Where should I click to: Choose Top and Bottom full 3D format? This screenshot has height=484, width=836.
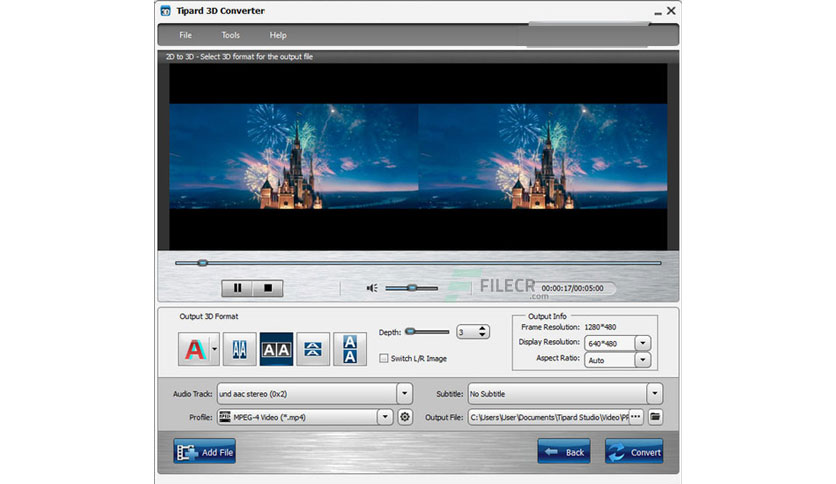tap(350, 349)
